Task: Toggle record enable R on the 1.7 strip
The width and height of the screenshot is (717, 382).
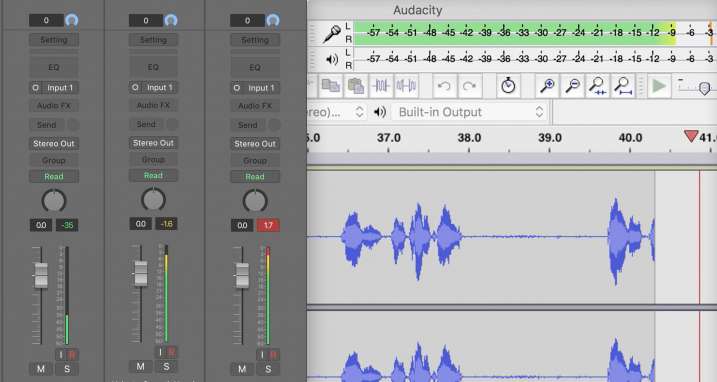Action: pyautogui.click(x=273, y=355)
